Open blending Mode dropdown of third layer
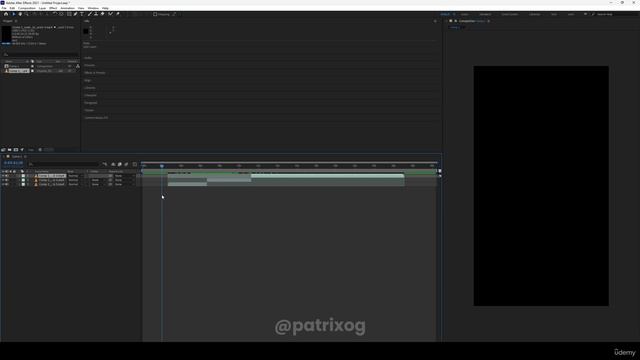Image resolution: width=640 pixels, height=360 pixels. click(76, 184)
